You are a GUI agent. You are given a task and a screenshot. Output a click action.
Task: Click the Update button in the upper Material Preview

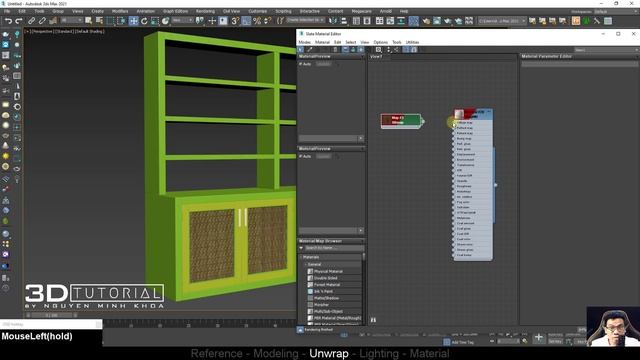[324, 64]
